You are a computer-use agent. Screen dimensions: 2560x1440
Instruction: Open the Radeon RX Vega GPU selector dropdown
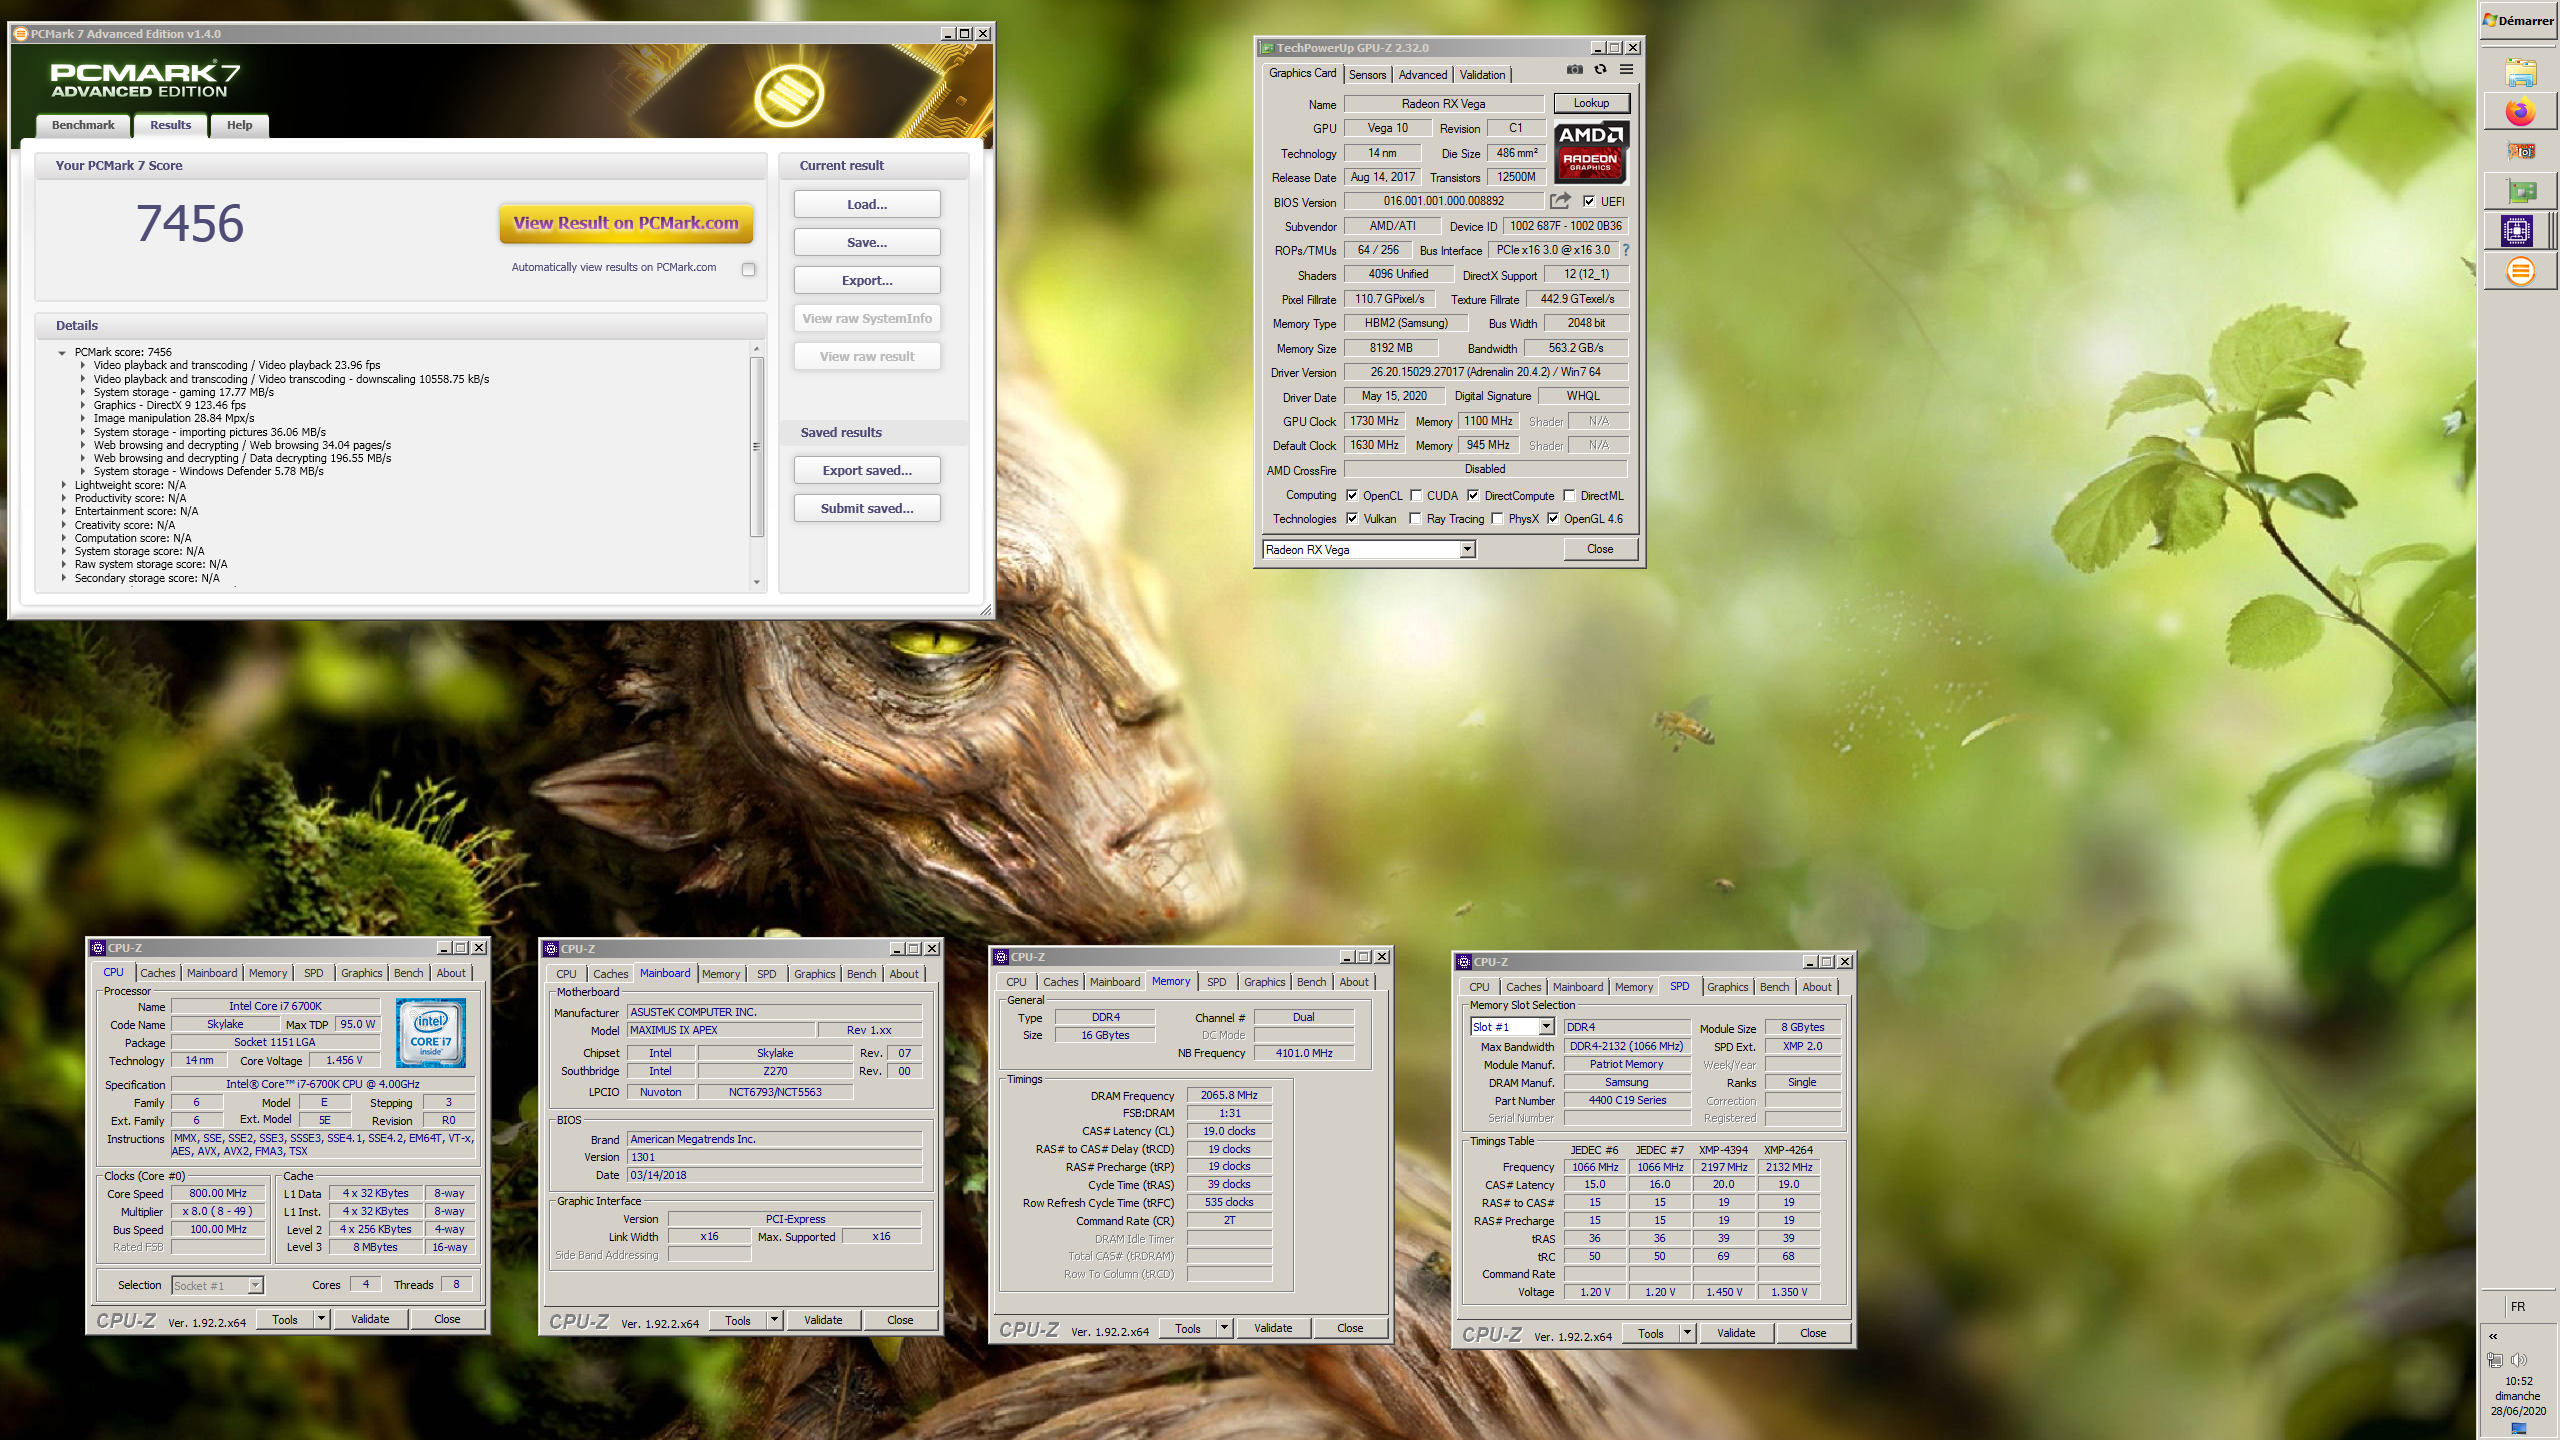[x=1467, y=549]
